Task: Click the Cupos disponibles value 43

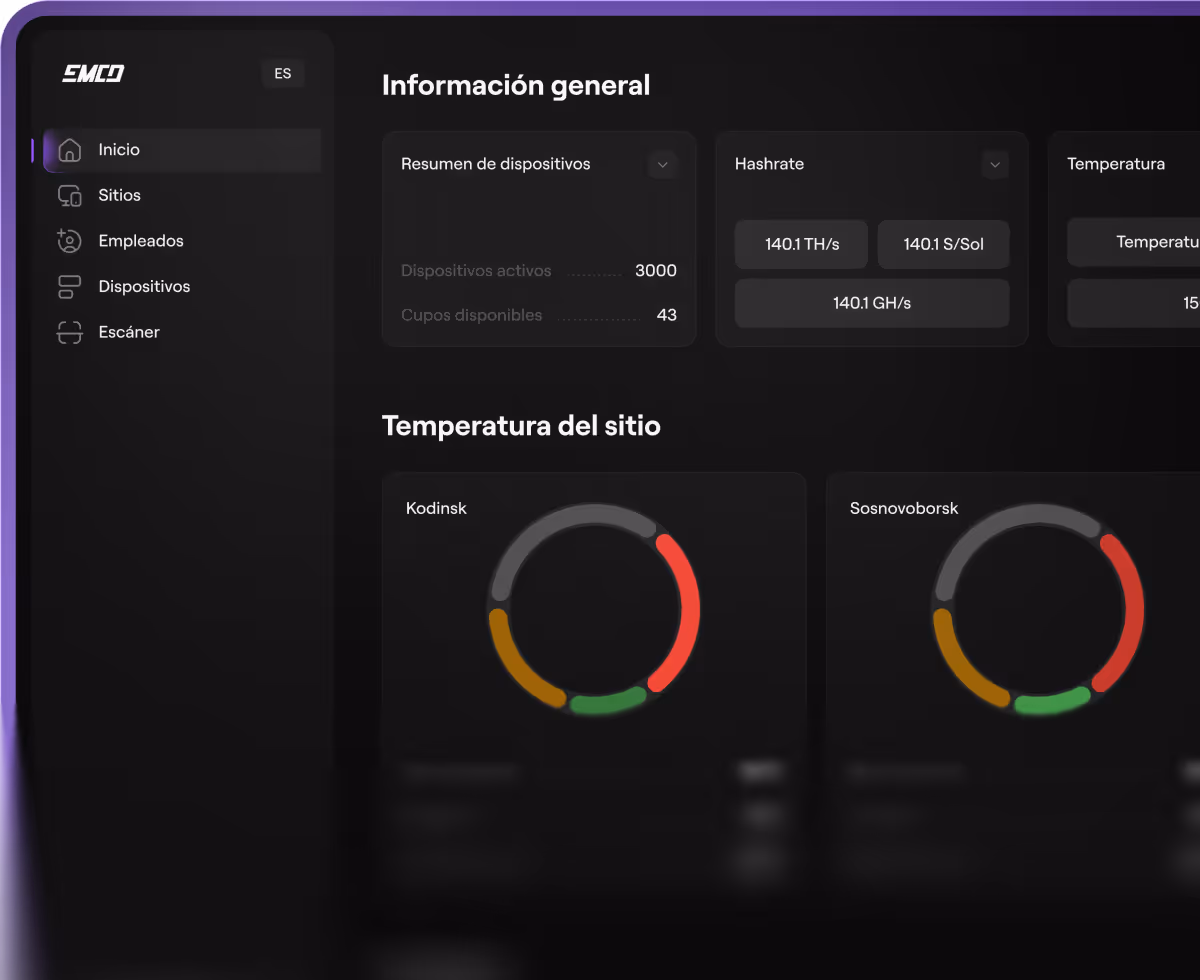Action: [666, 315]
